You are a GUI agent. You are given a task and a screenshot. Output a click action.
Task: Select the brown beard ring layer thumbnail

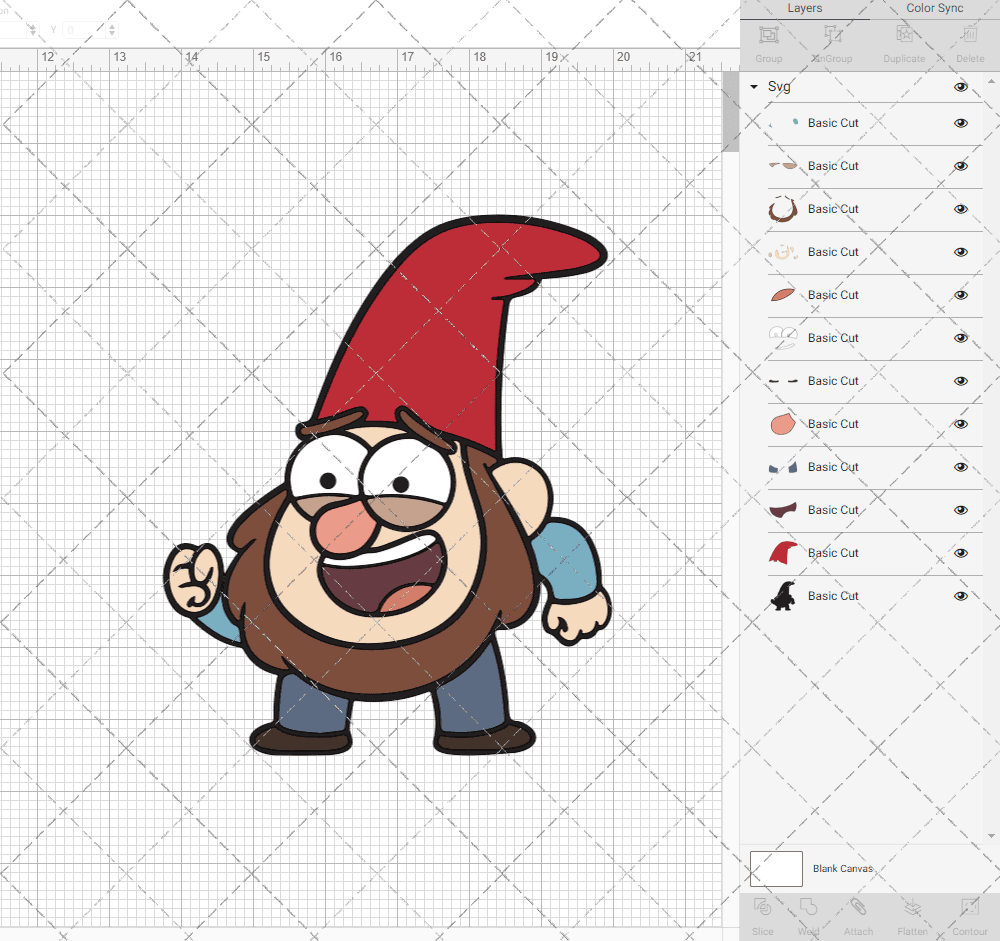tap(783, 209)
